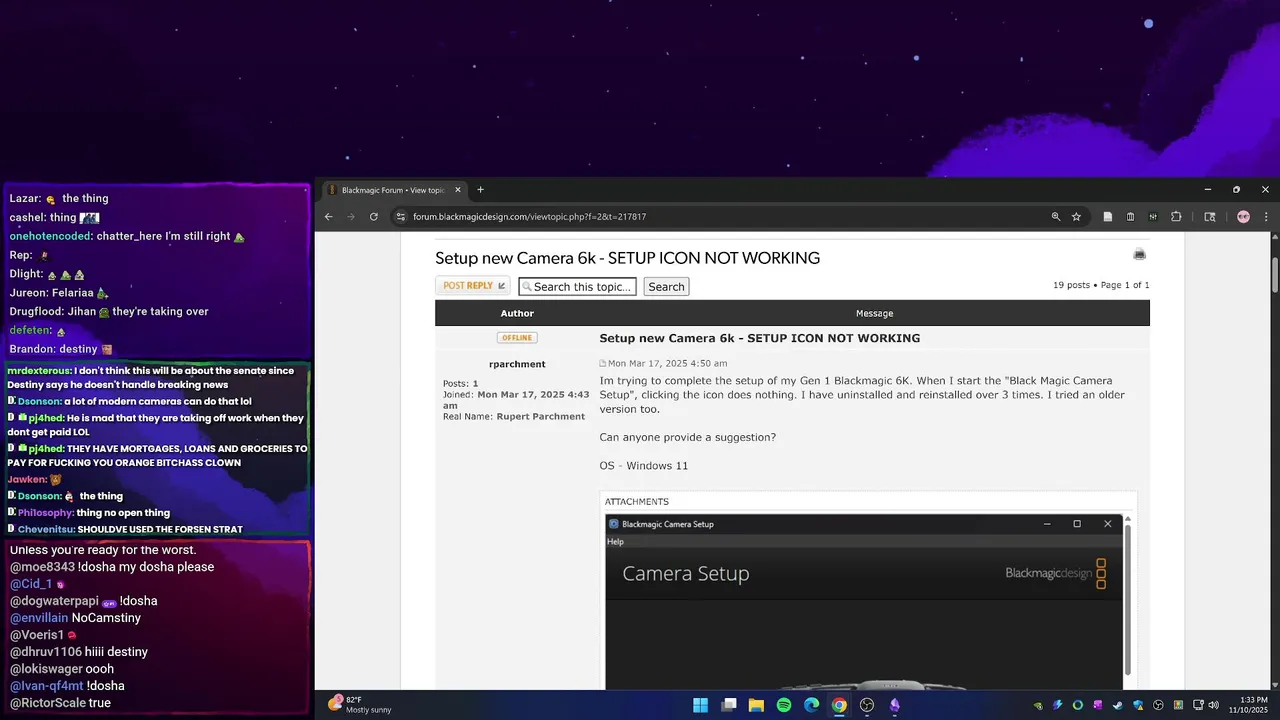The image size is (1280, 720).
Task: Open a new browser tab
Action: (480, 190)
